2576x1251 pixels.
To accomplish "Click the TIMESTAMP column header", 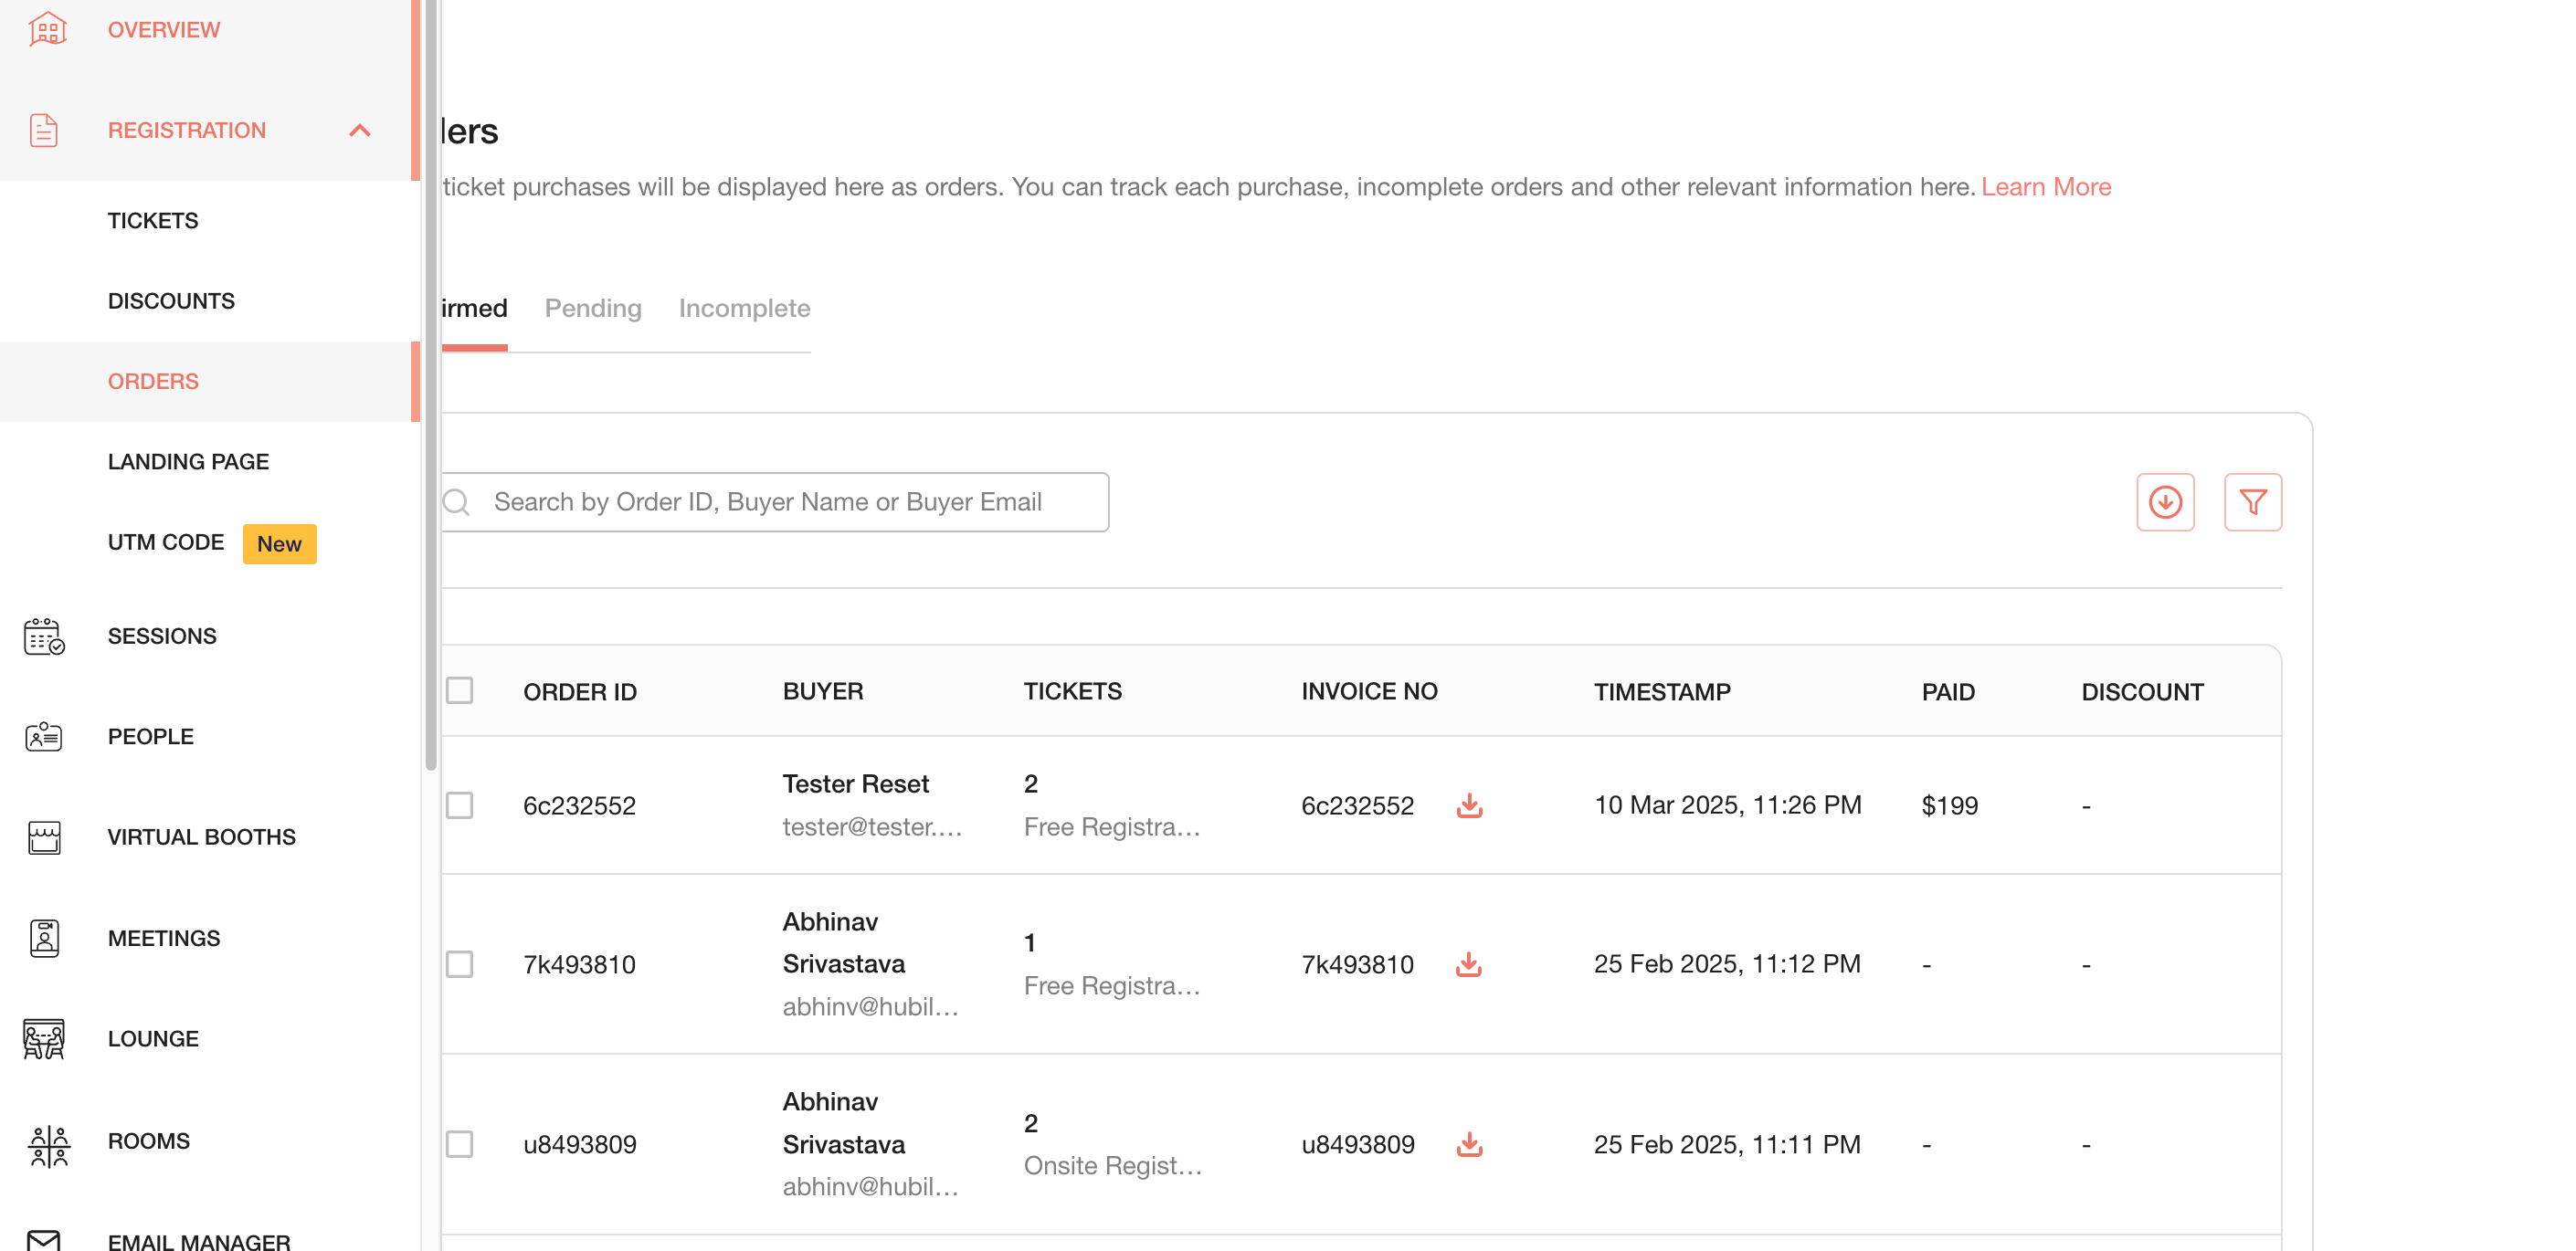I will coord(1662,692).
